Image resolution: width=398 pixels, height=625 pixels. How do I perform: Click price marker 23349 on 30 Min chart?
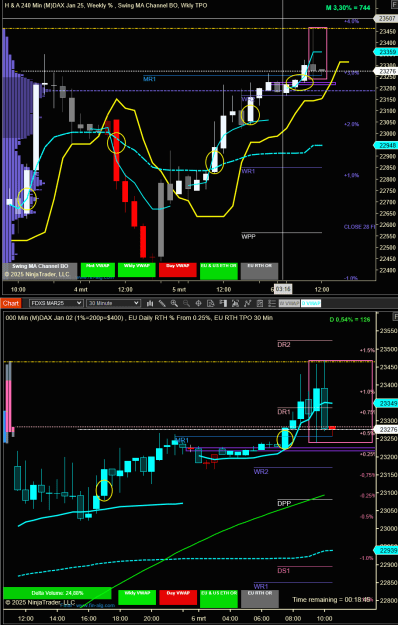pyautogui.click(x=385, y=403)
